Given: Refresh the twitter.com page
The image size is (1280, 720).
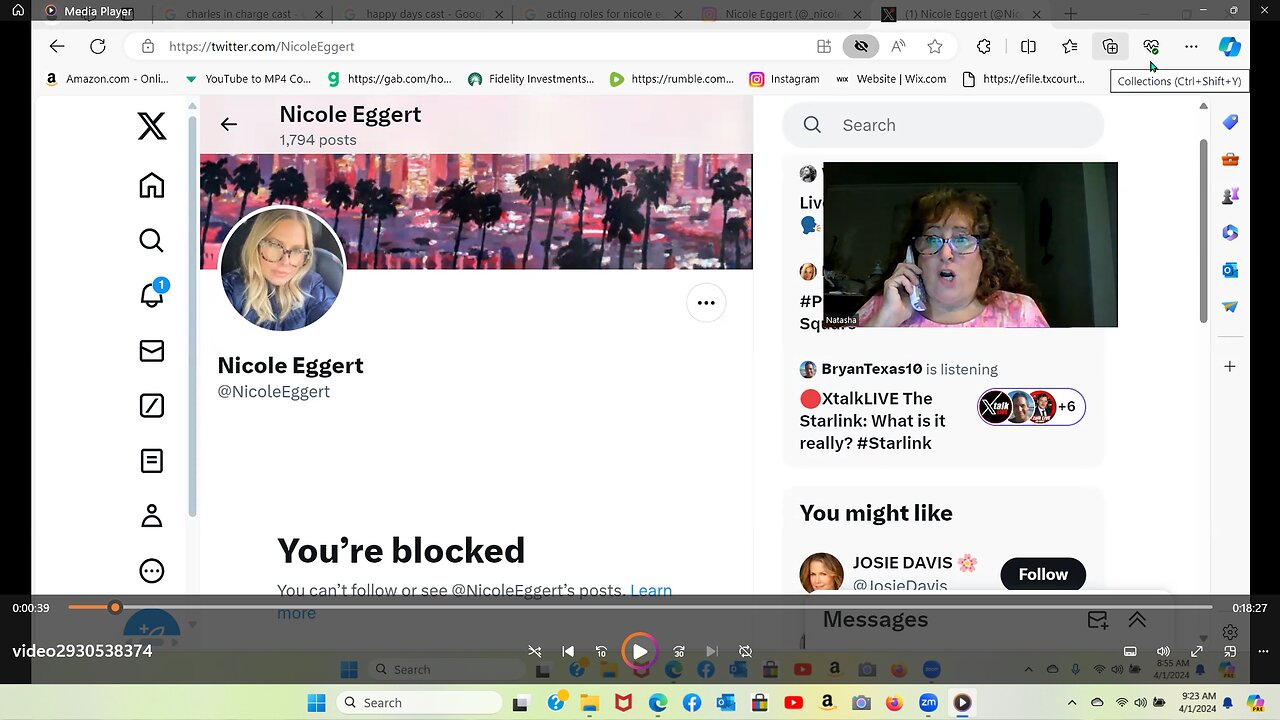Looking at the screenshot, I should pos(98,46).
